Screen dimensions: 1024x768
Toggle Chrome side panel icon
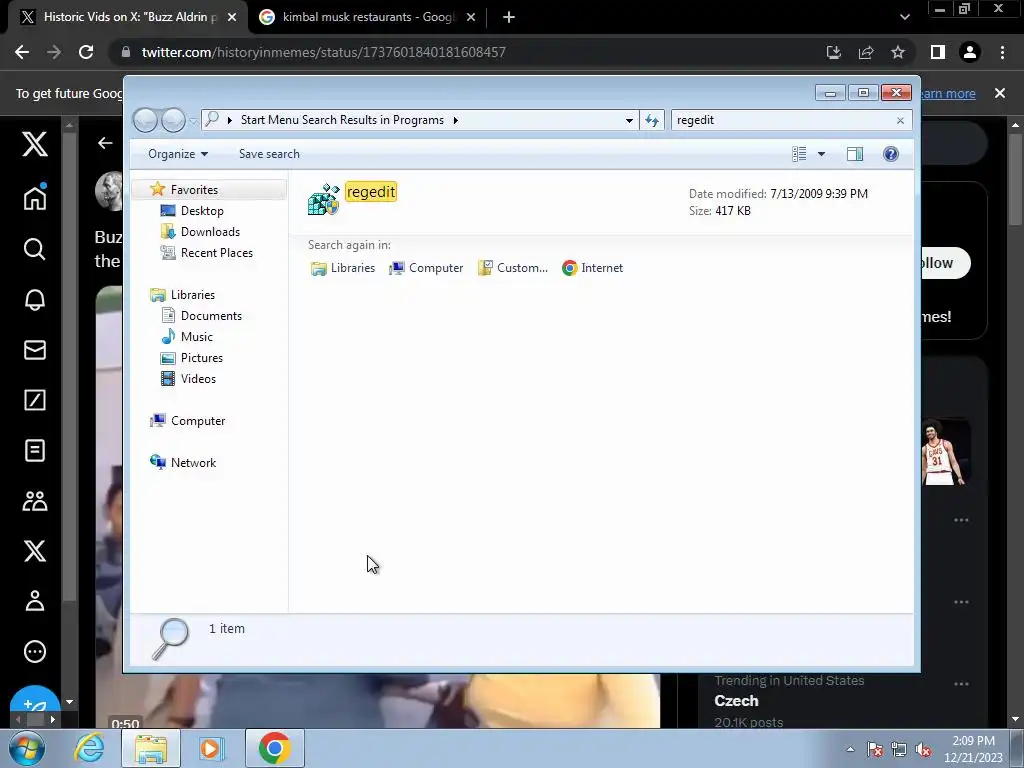[x=938, y=52]
